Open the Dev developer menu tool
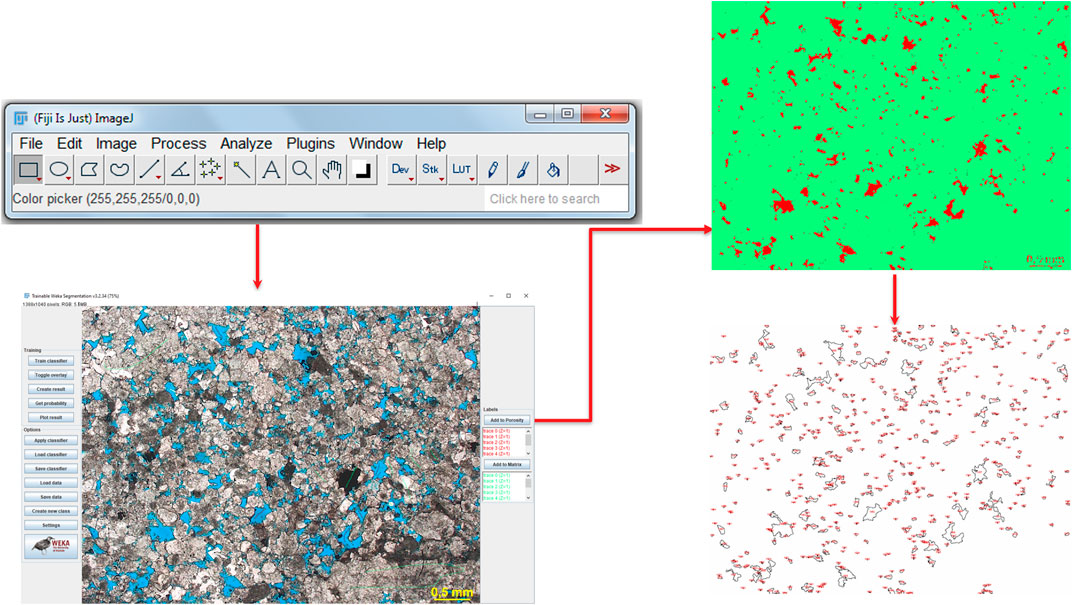1072x605 pixels. [x=401, y=170]
